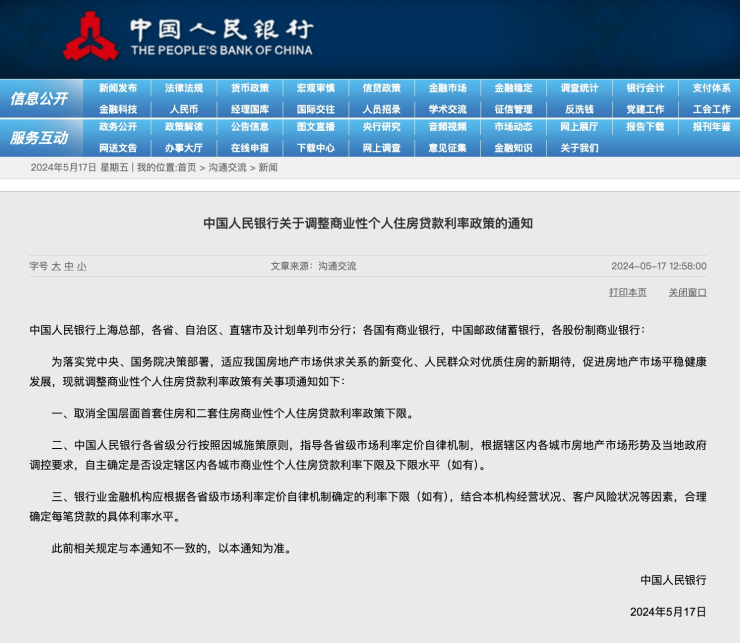
Task: Open 政策解读 under 服务互动
Action: point(184,127)
